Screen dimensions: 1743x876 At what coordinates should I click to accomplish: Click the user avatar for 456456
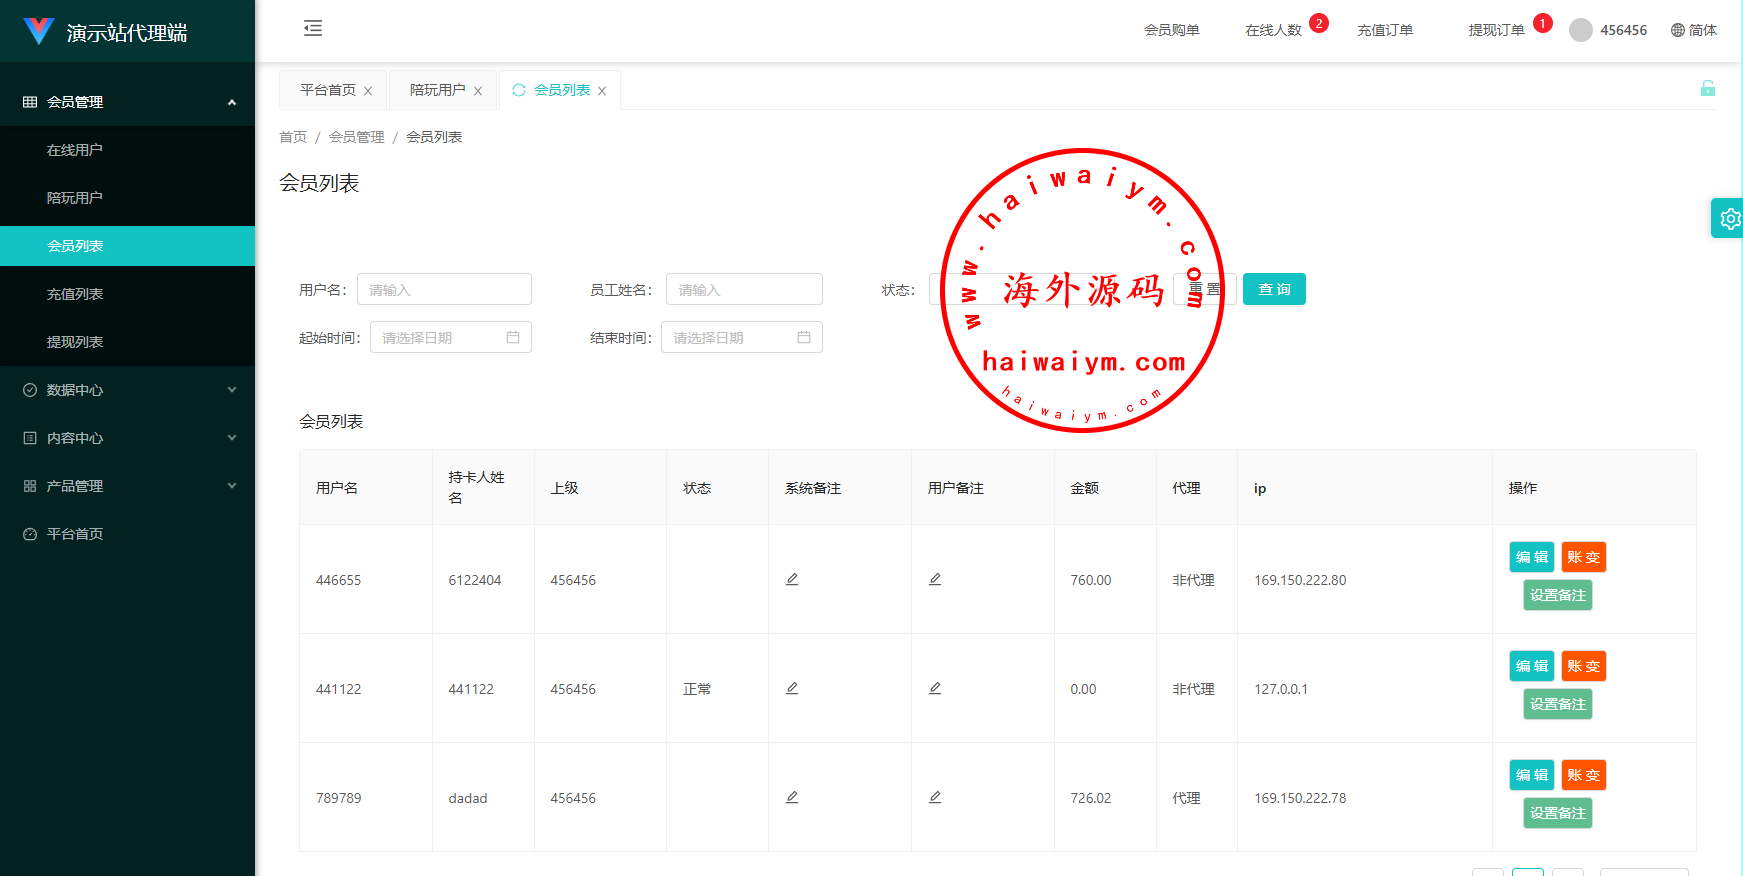pos(1580,30)
